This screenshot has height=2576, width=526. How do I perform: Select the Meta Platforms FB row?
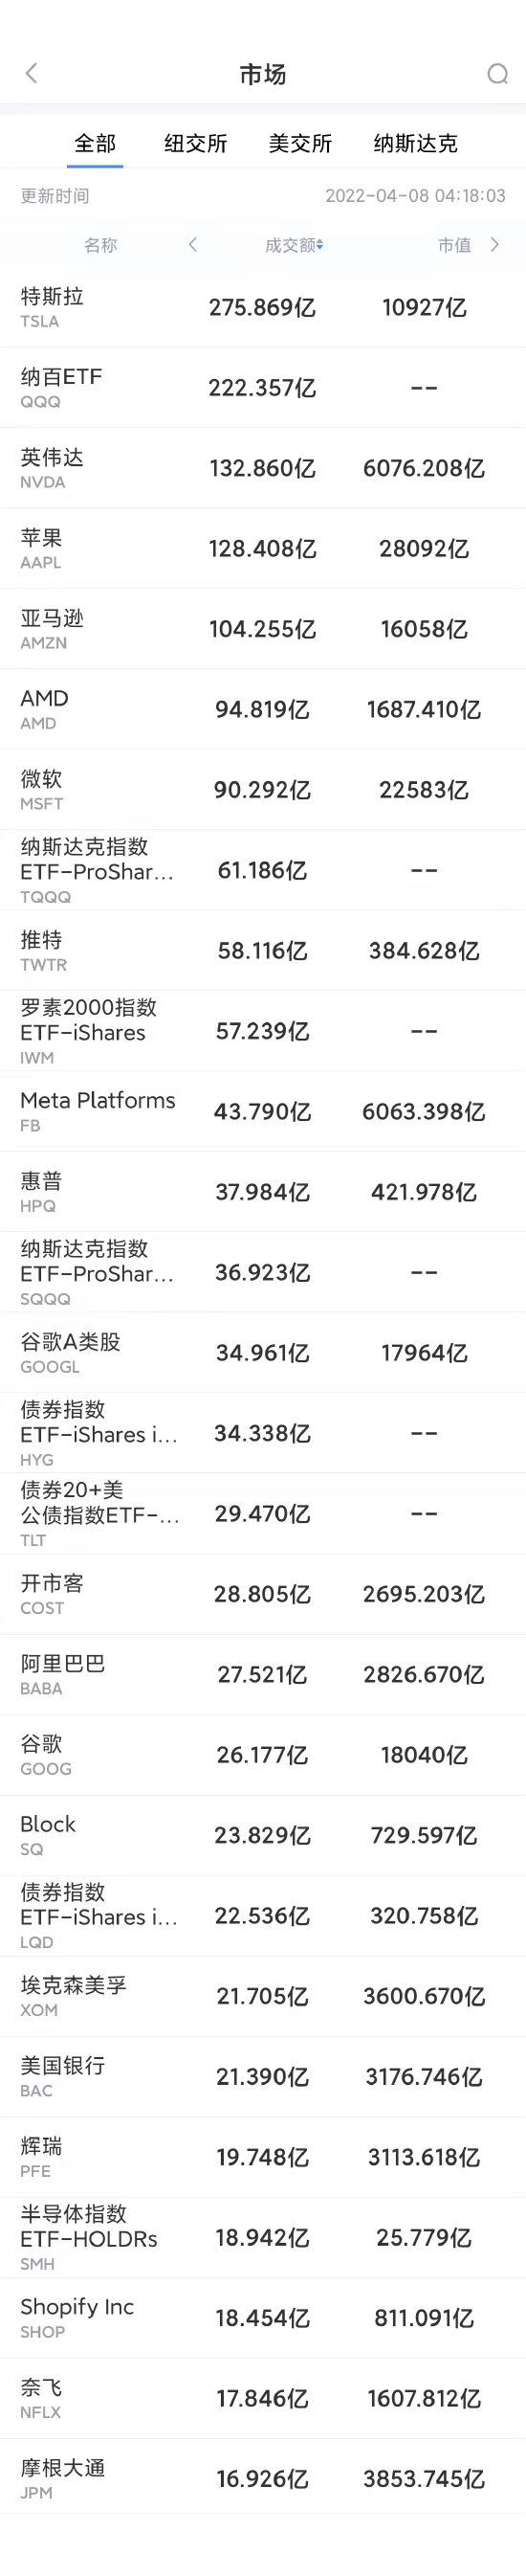(263, 1111)
